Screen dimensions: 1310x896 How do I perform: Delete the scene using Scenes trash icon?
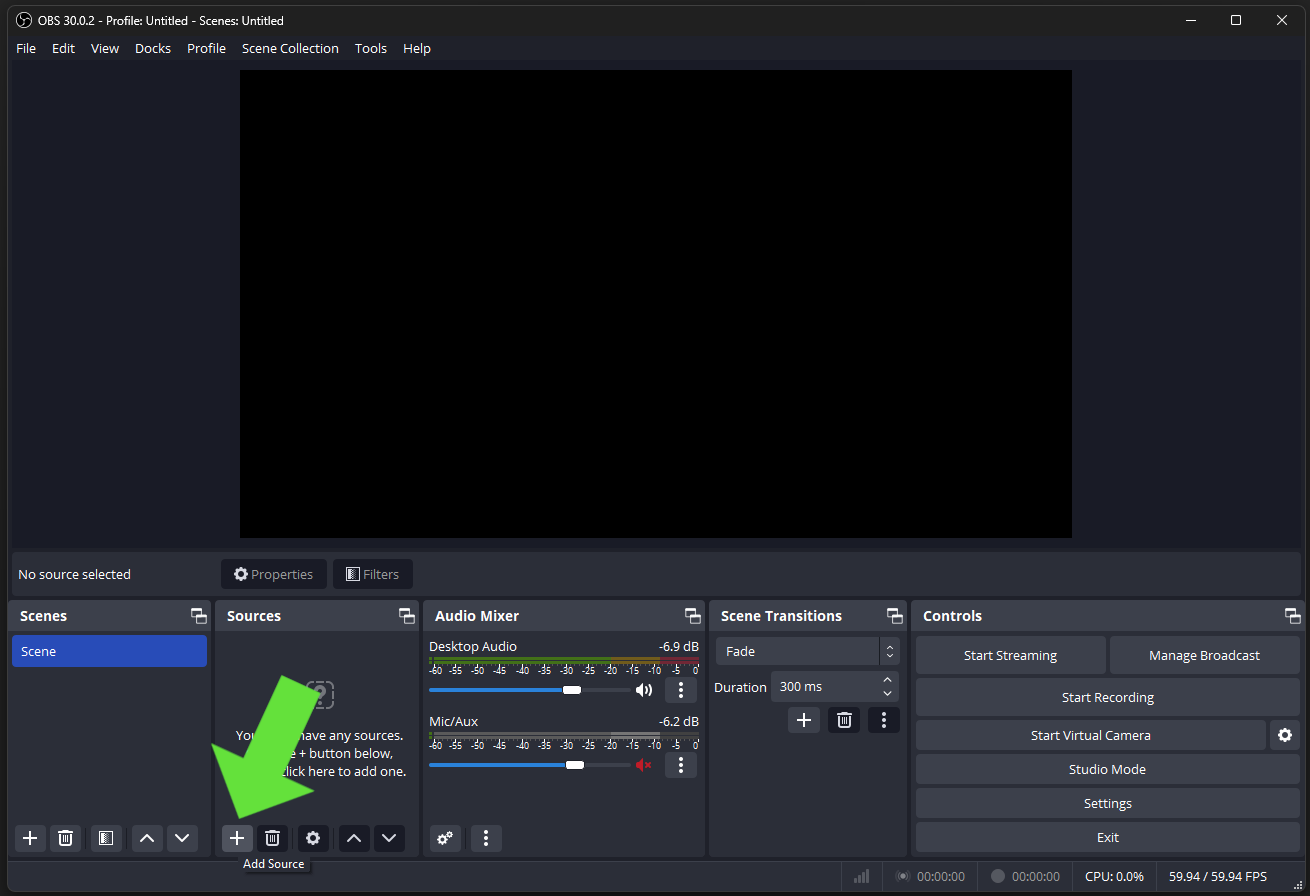(65, 838)
